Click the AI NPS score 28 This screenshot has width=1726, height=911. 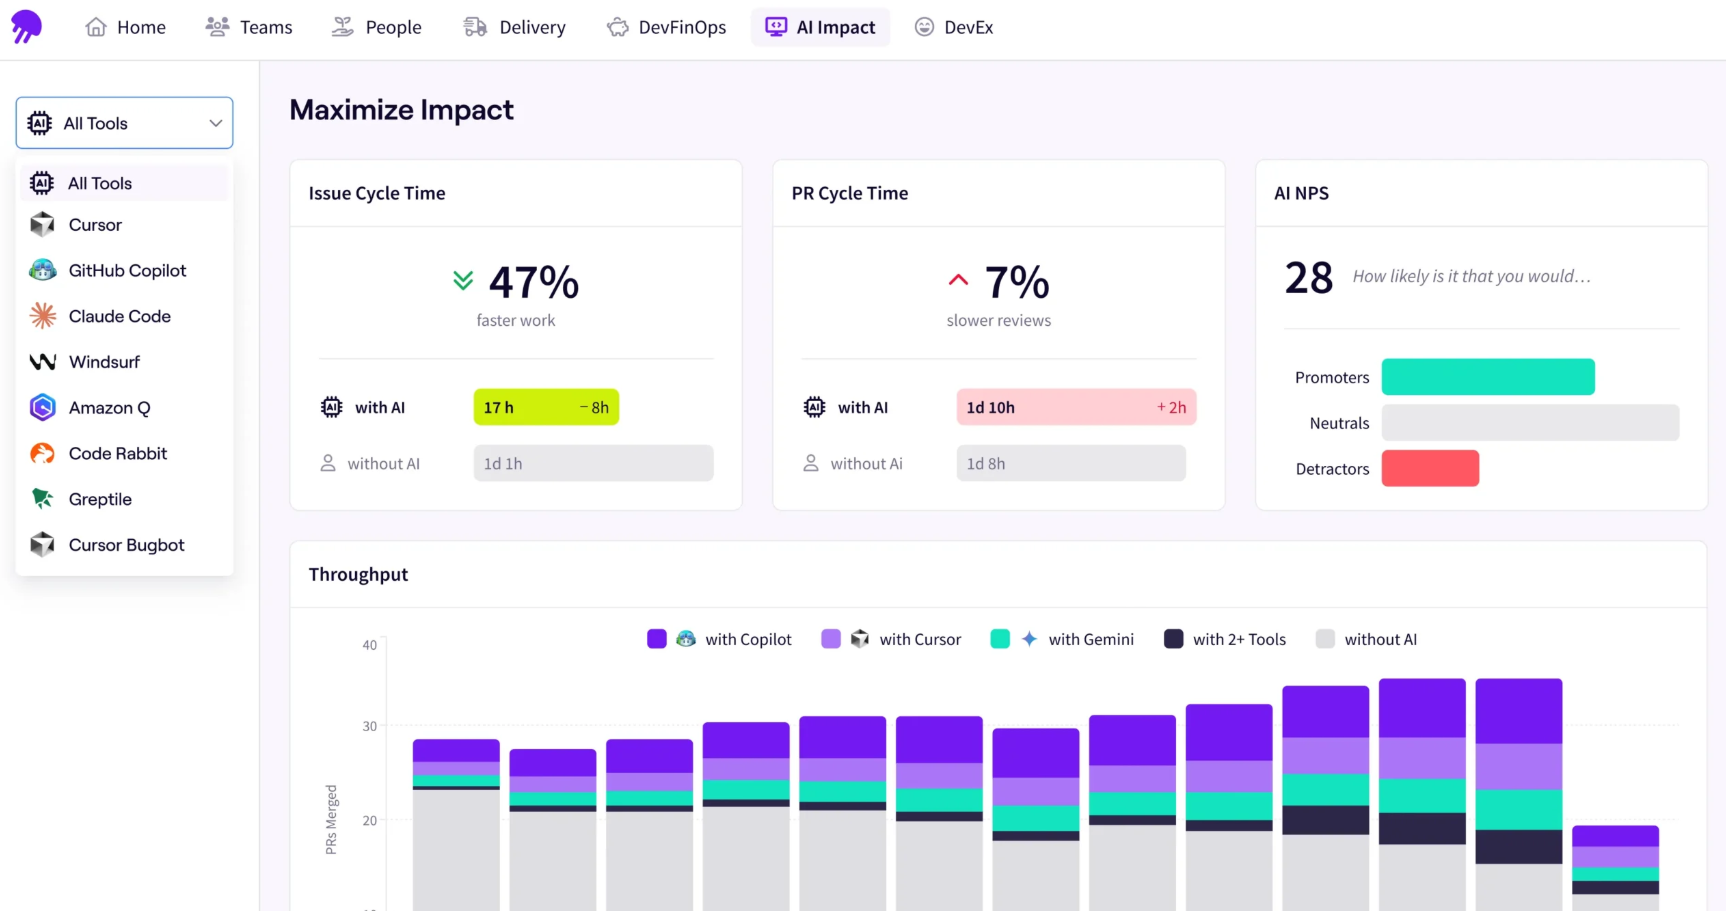click(1309, 278)
